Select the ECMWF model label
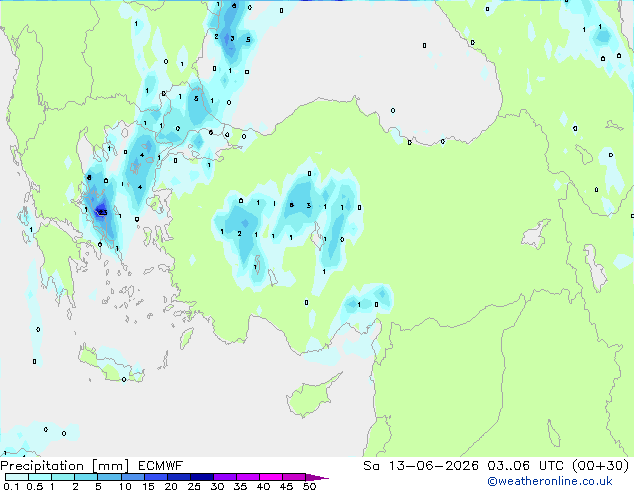634x490 pixels. coord(161,466)
